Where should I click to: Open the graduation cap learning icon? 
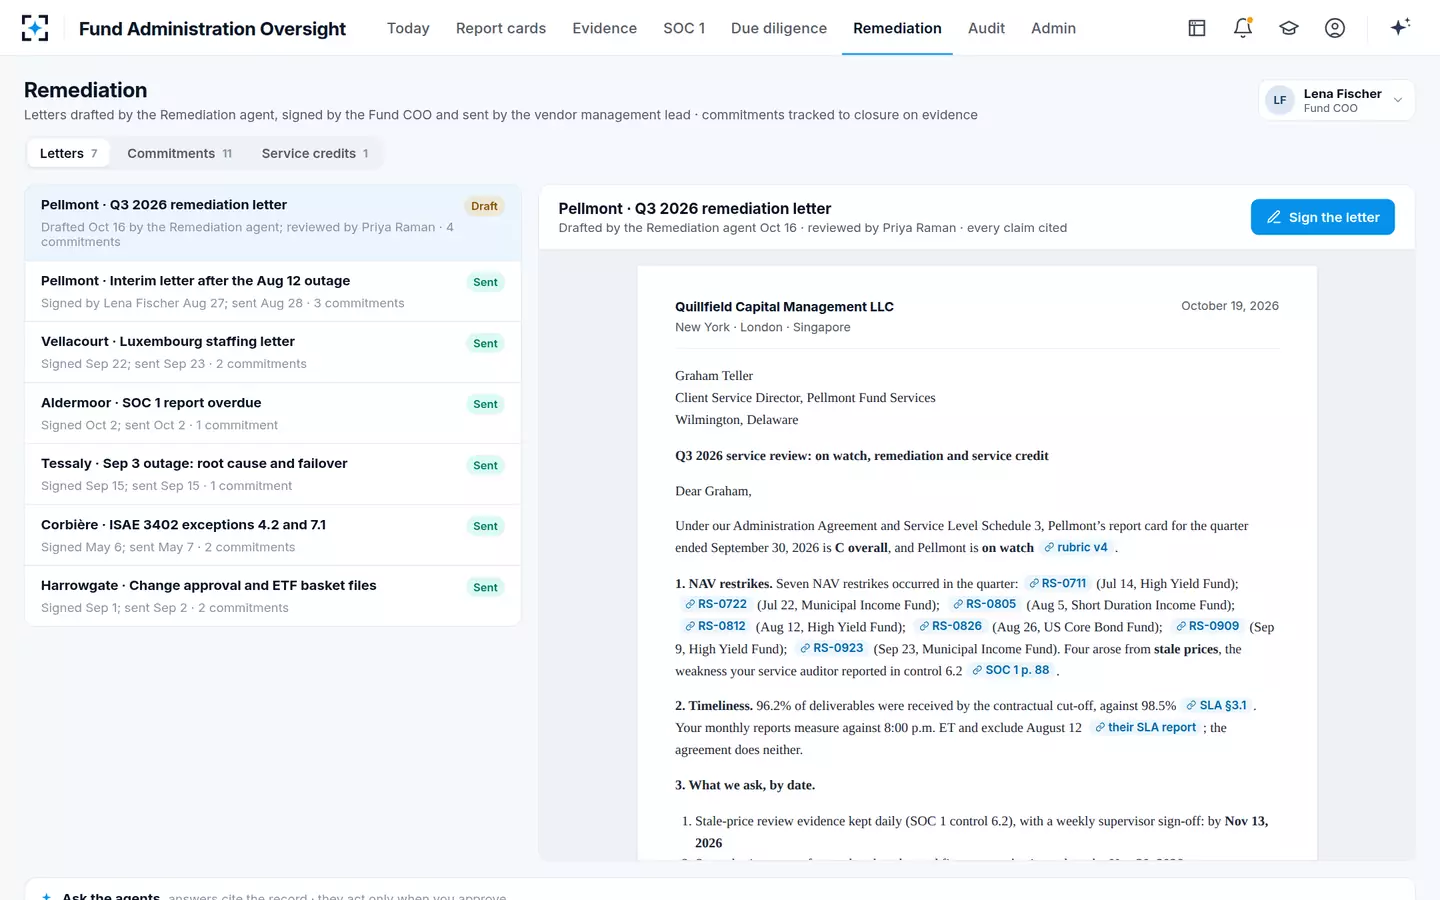1289,28
